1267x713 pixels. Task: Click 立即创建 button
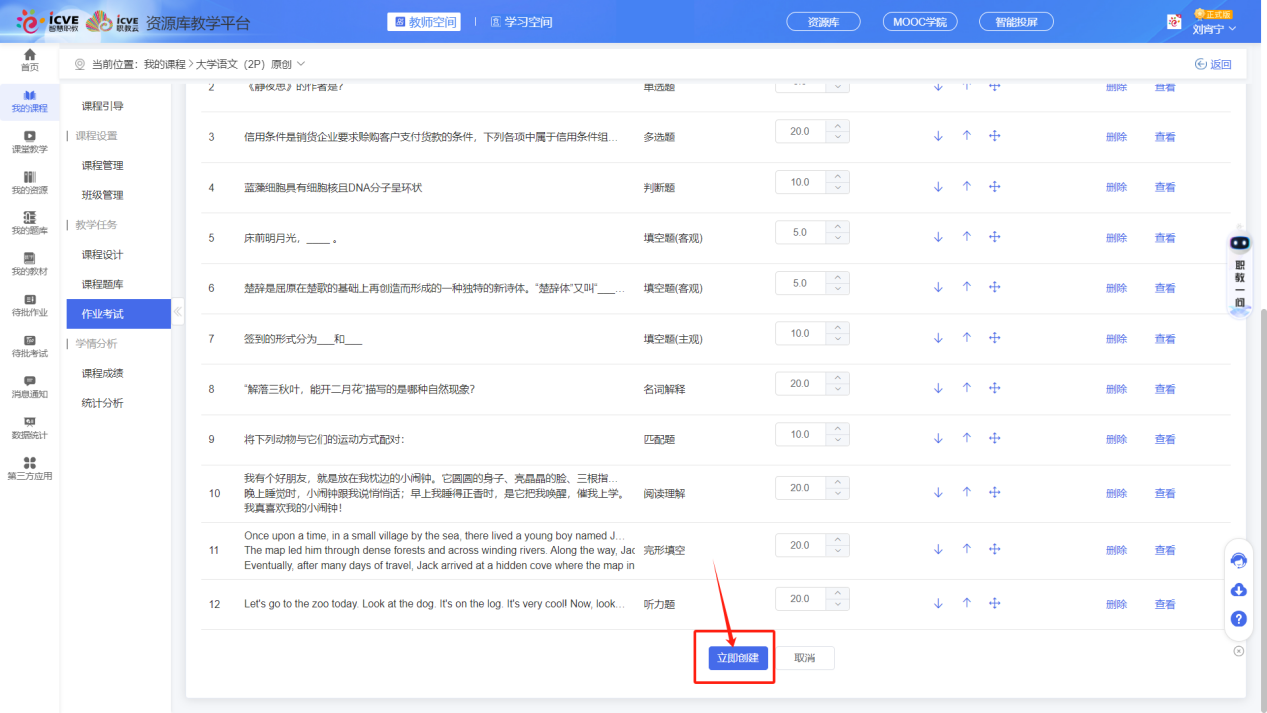click(738, 658)
